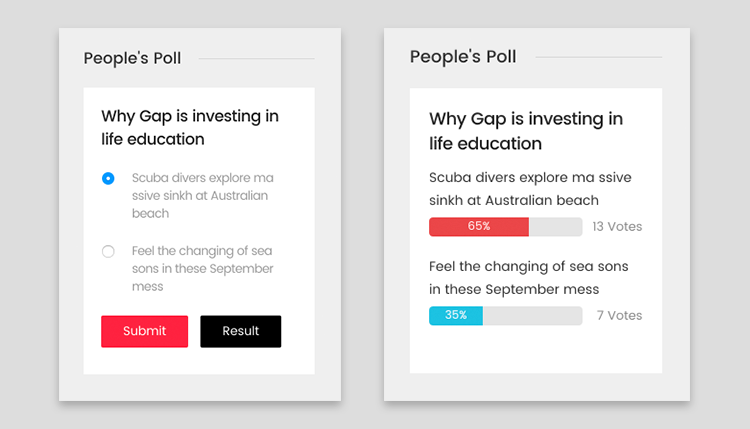
Task: Click the poll question title above radio options
Action: [x=190, y=127]
